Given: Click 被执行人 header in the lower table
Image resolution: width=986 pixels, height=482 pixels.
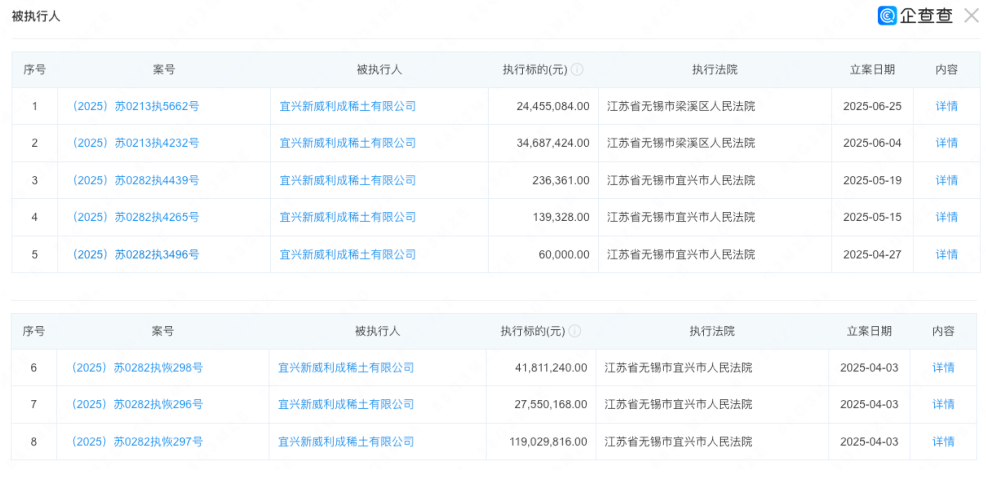Looking at the screenshot, I should 378,331.
